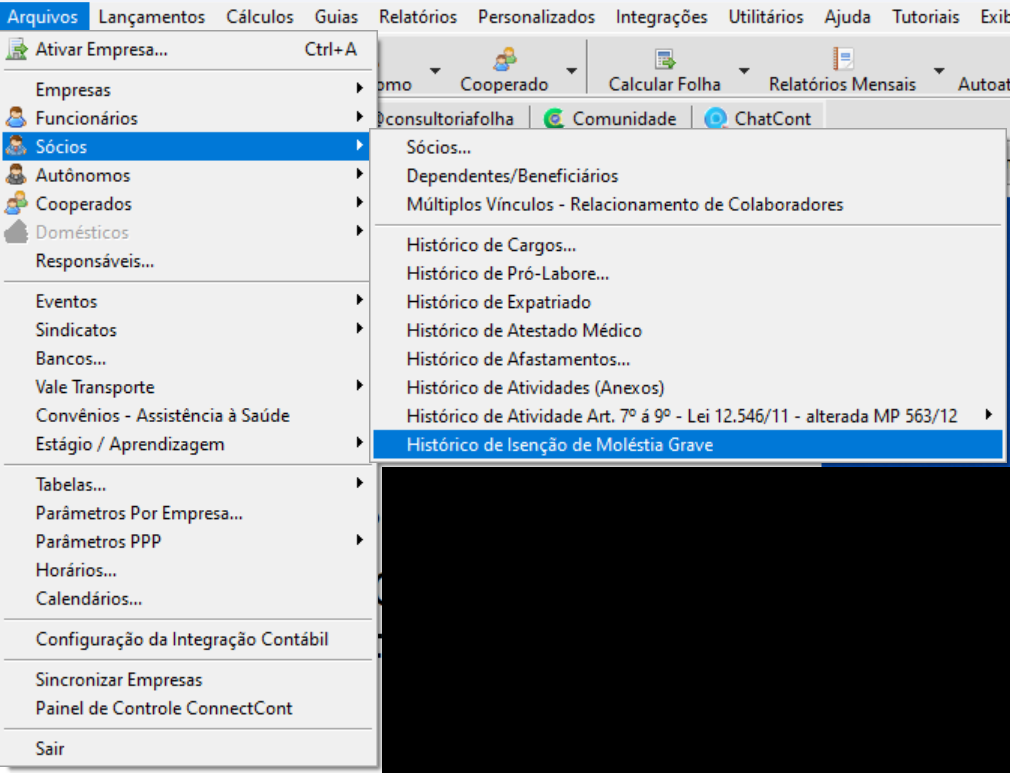Open the Tutoriais menu
The height and width of the screenshot is (773, 1010).
926,16
